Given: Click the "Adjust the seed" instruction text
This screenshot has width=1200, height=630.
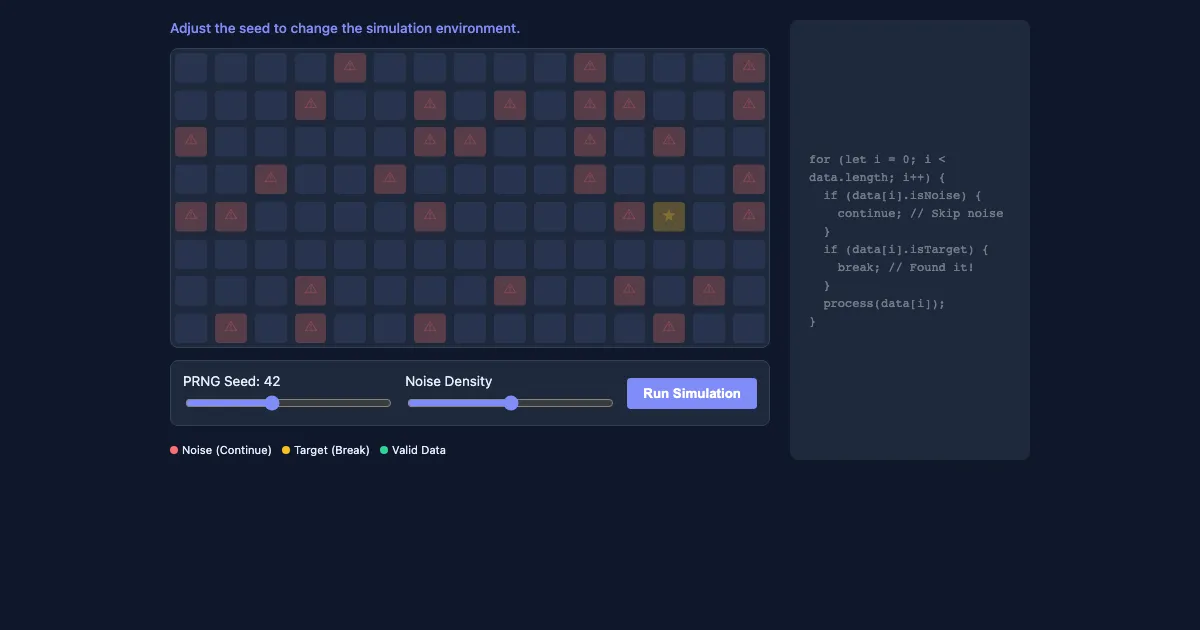Looking at the screenshot, I should (345, 28).
